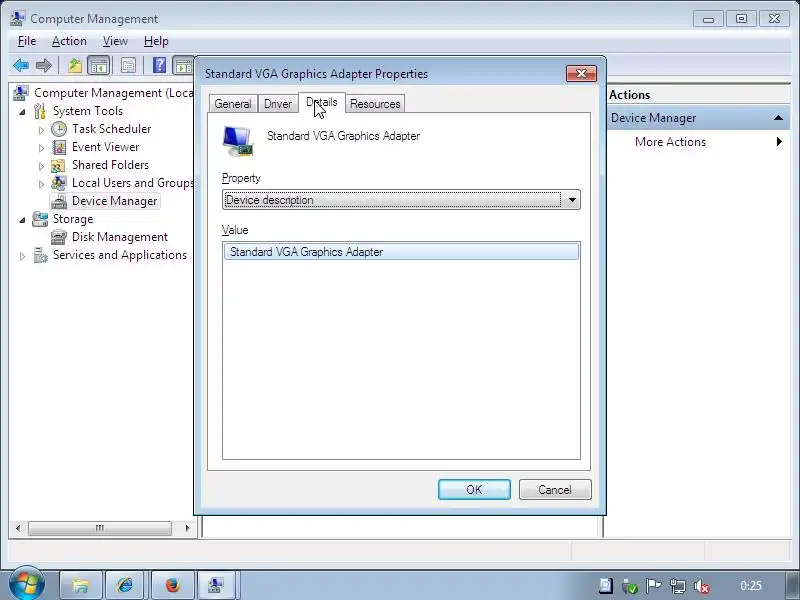Click the Properties toolbar icon

point(129,65)
